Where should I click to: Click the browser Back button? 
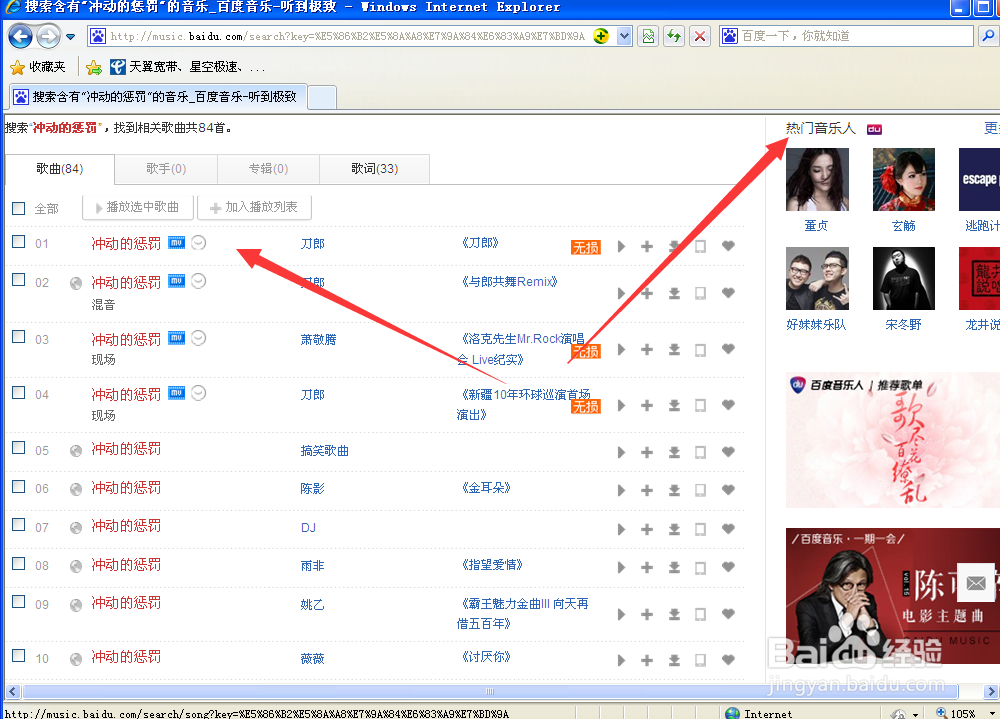pyautogui.click(x=20, y=36)
